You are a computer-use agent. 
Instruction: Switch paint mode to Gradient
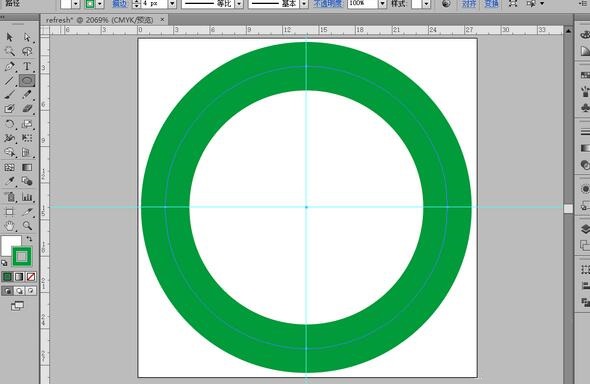tap(19, 277)
